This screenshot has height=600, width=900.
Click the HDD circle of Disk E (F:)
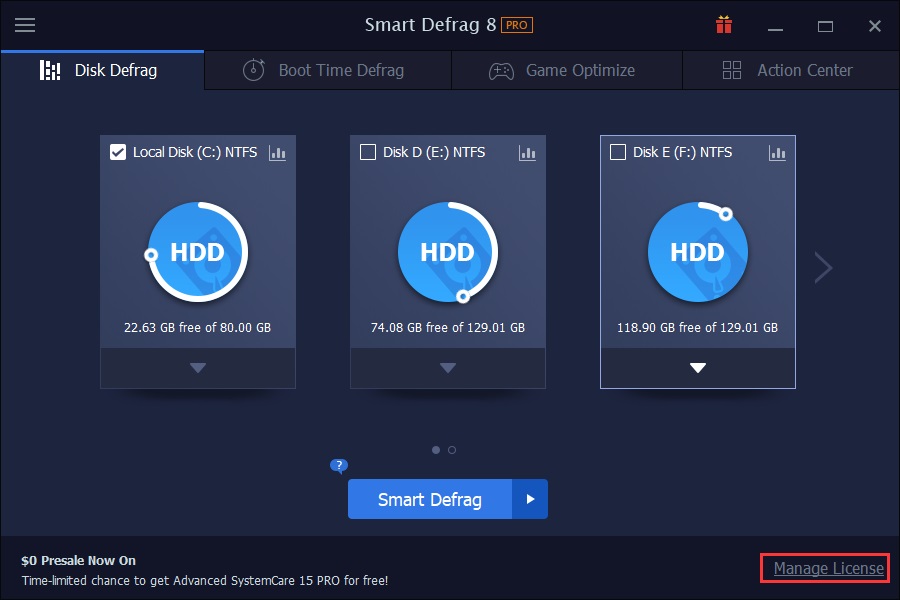(698, 252)
